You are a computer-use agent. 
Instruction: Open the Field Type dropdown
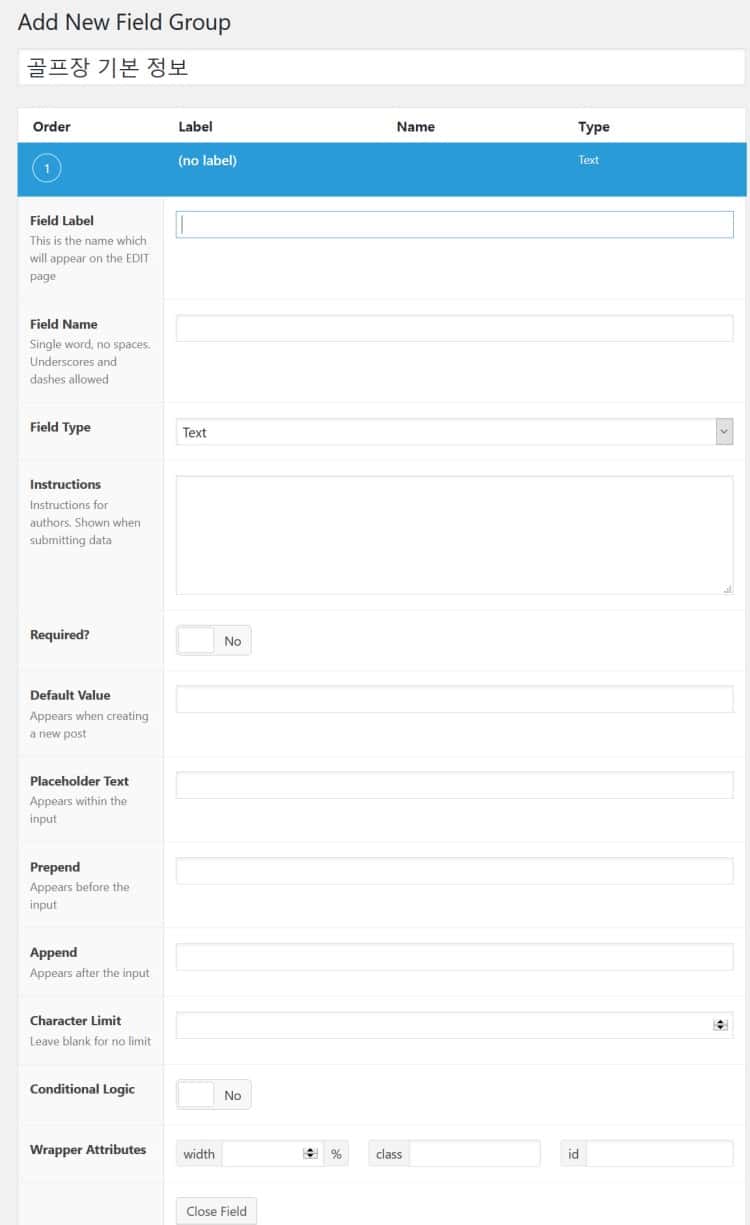[x=454, y=432]
